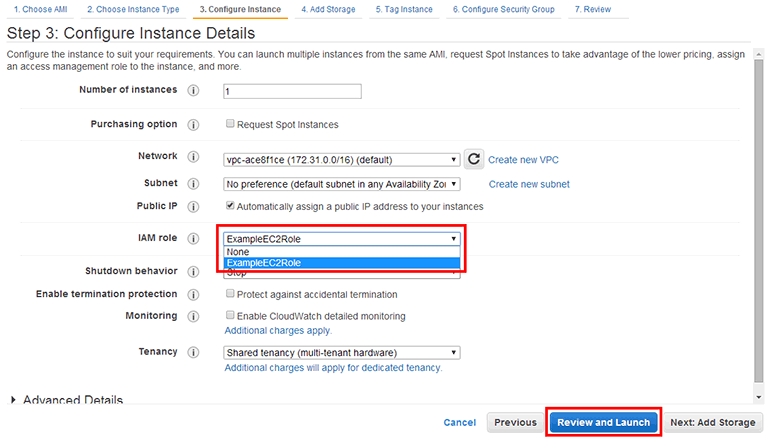The width and height of the screenshot is (770, 440).
Task: Click the info icon next to Subnet
Action: coord(193,184)
